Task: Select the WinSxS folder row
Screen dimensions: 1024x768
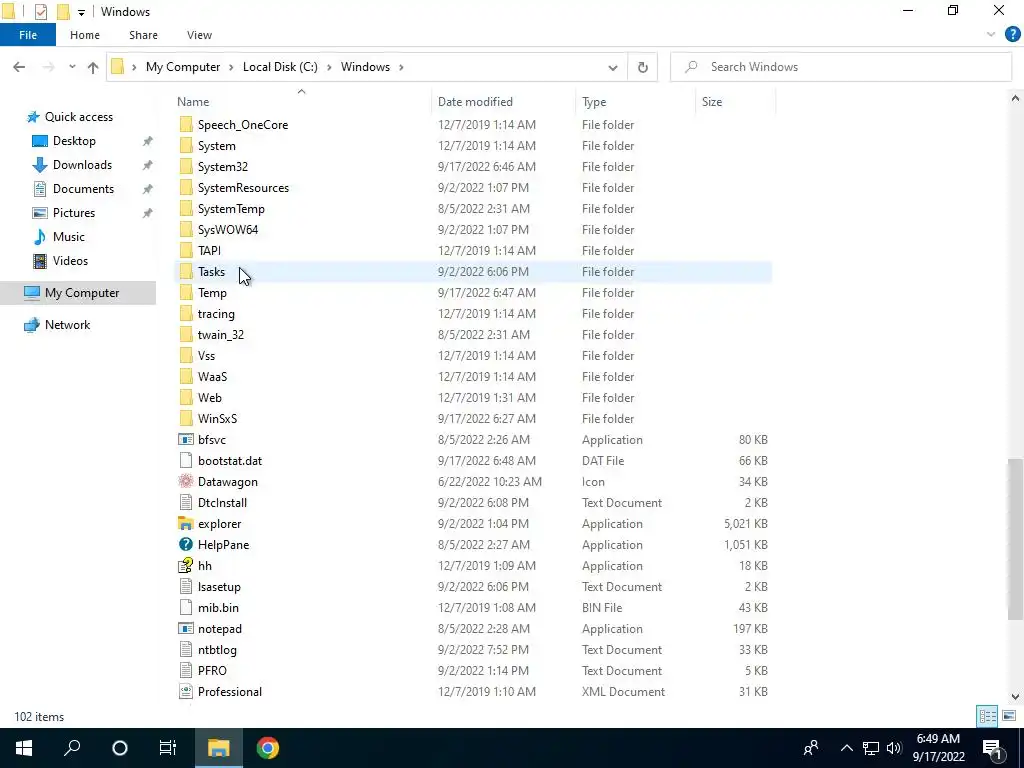Action: [473, 419]
